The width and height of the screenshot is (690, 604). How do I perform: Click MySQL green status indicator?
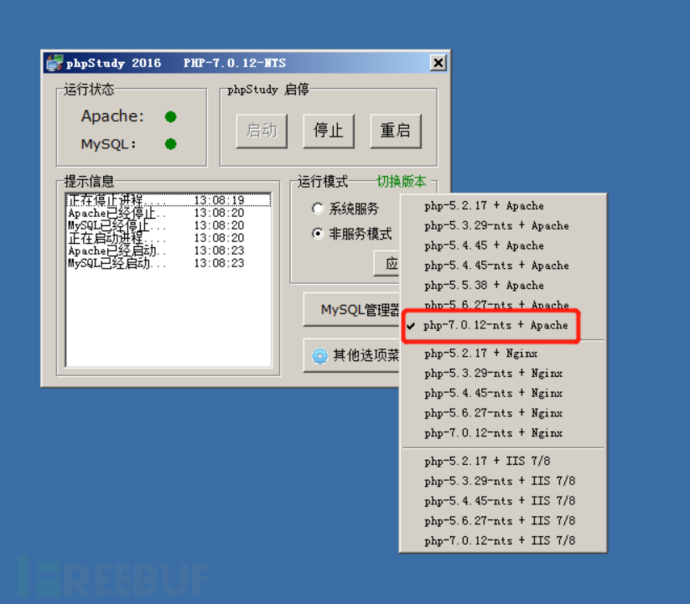171,144
